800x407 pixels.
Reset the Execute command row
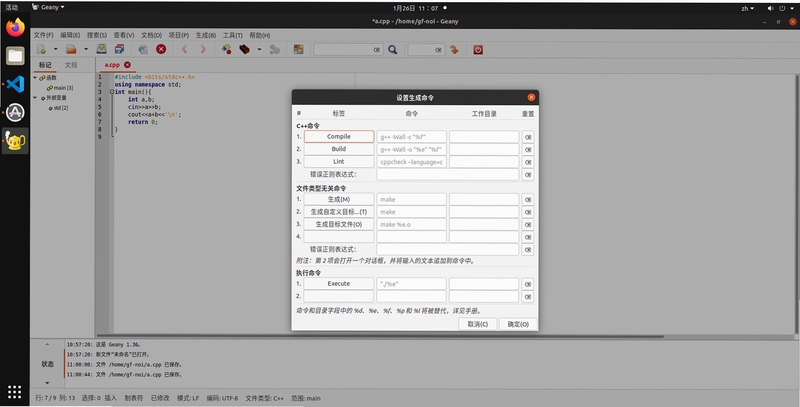[528, 284]
